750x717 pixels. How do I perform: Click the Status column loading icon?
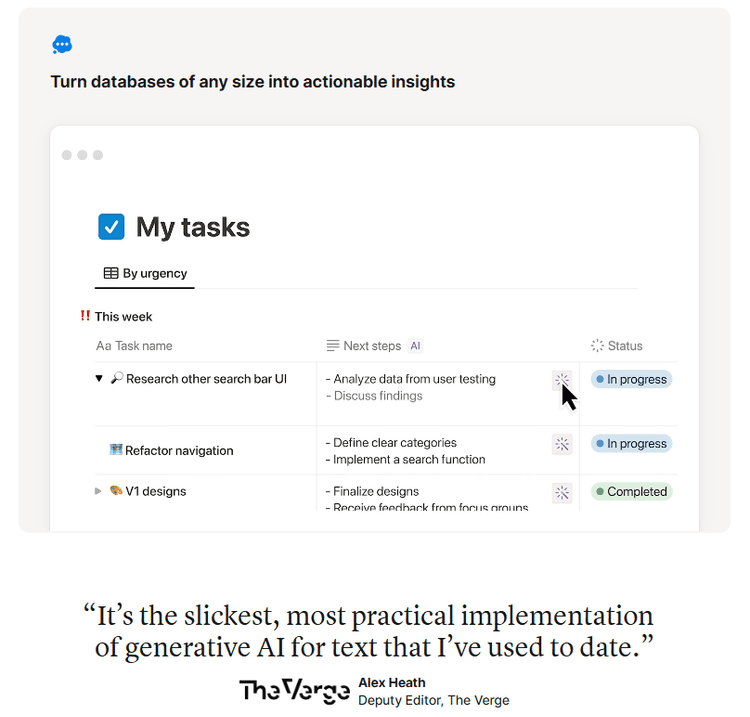(x=597, y=346)
